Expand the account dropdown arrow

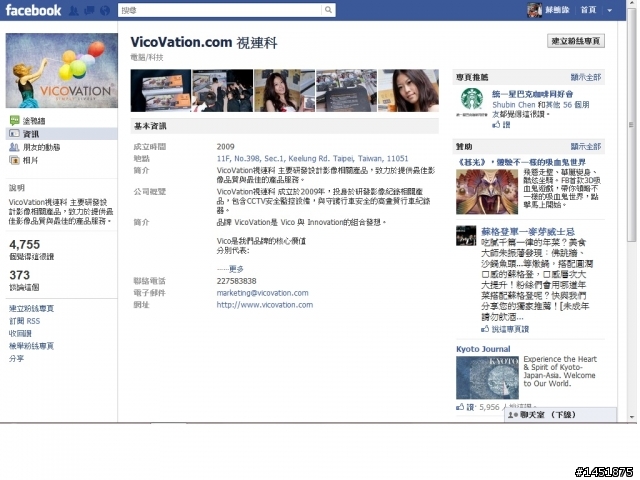pos(609,11)
